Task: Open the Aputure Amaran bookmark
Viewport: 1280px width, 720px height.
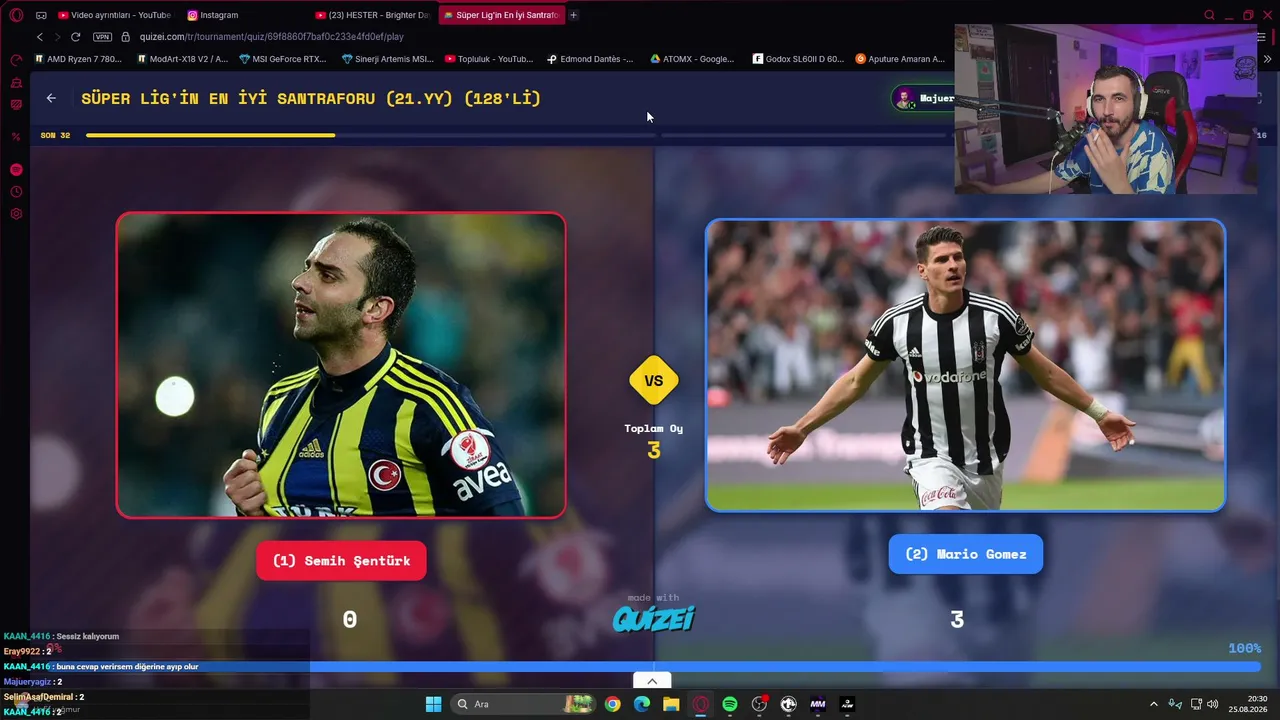Action: tap(900, 59)
